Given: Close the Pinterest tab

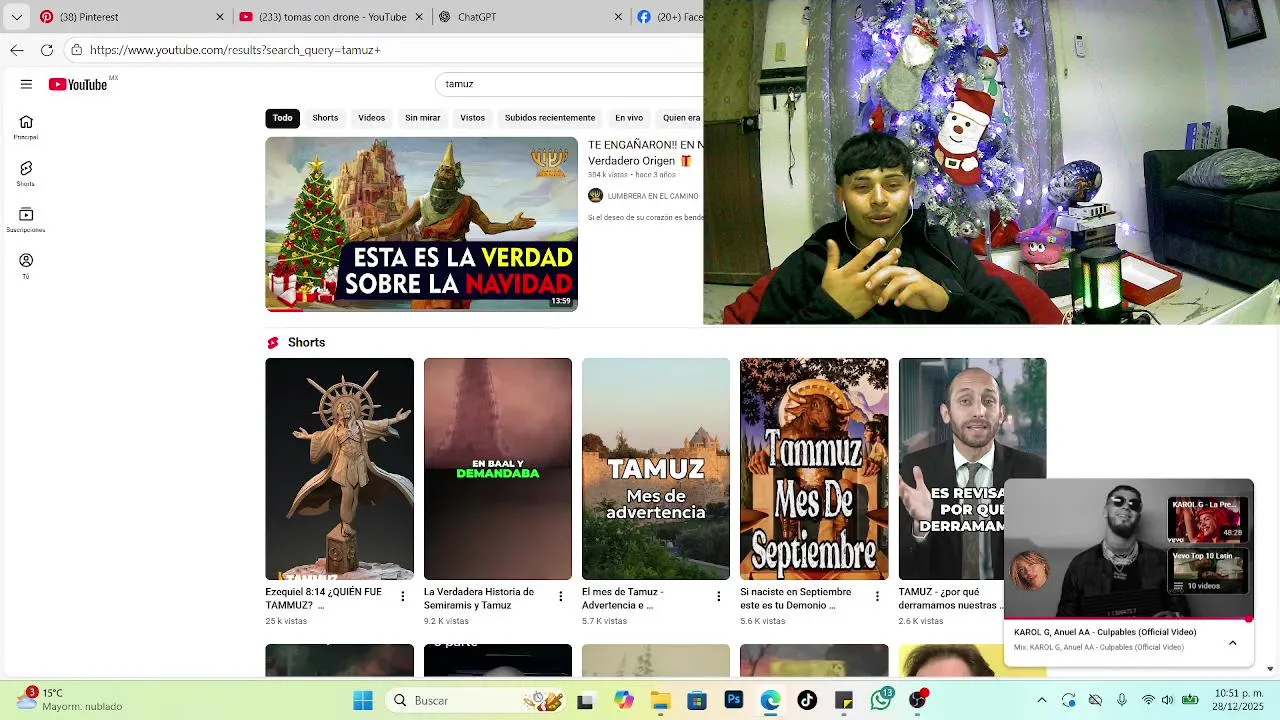Looking at the screenshot, I should (x=220, y=17).
